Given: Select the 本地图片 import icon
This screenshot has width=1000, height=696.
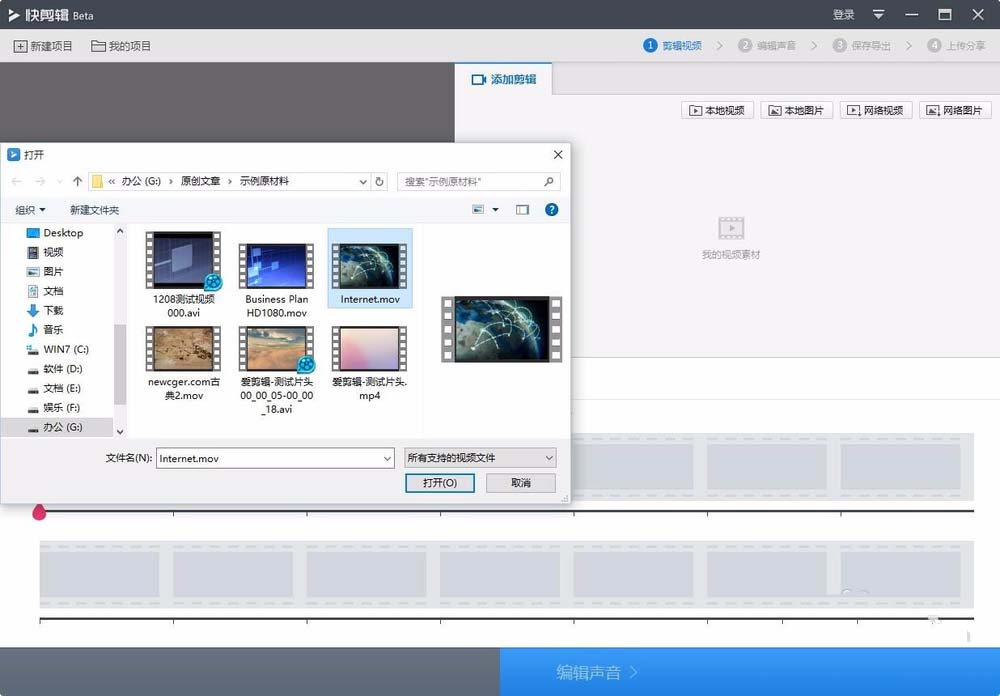Looking at the screenshot, I should [796, 110].
